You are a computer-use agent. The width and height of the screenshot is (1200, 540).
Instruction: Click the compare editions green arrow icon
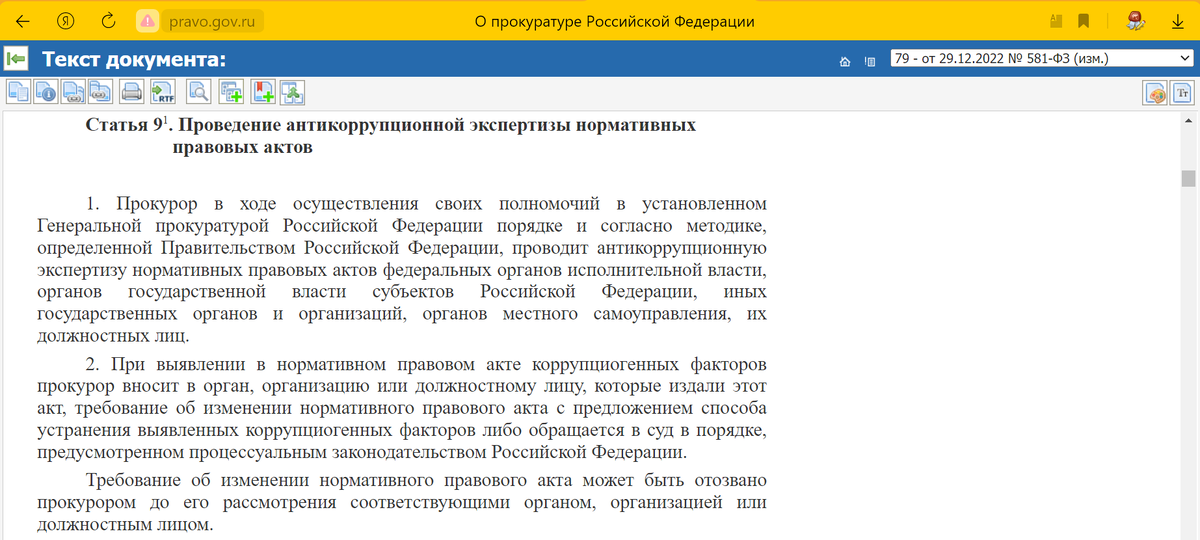click(292, 92)
